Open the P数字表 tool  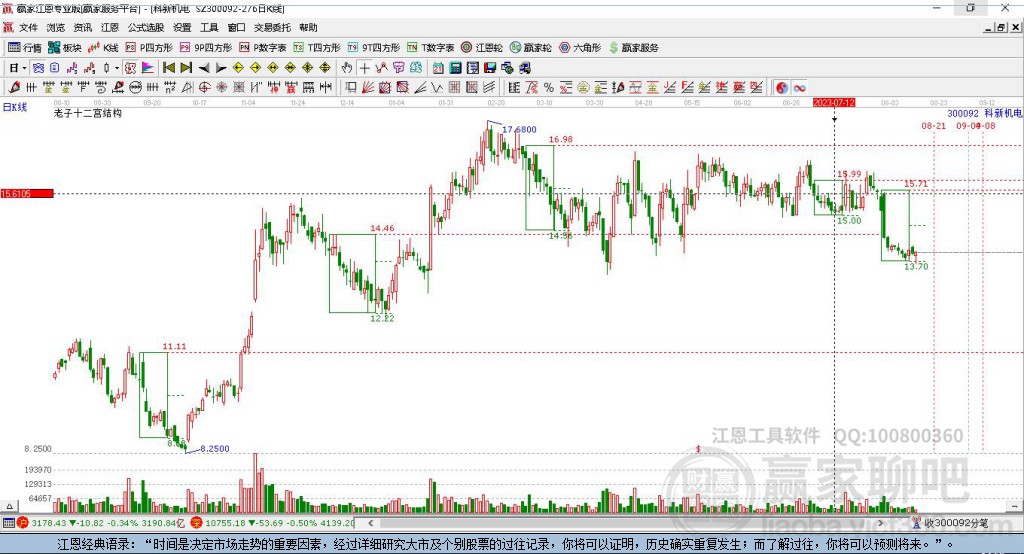(263, 48)
